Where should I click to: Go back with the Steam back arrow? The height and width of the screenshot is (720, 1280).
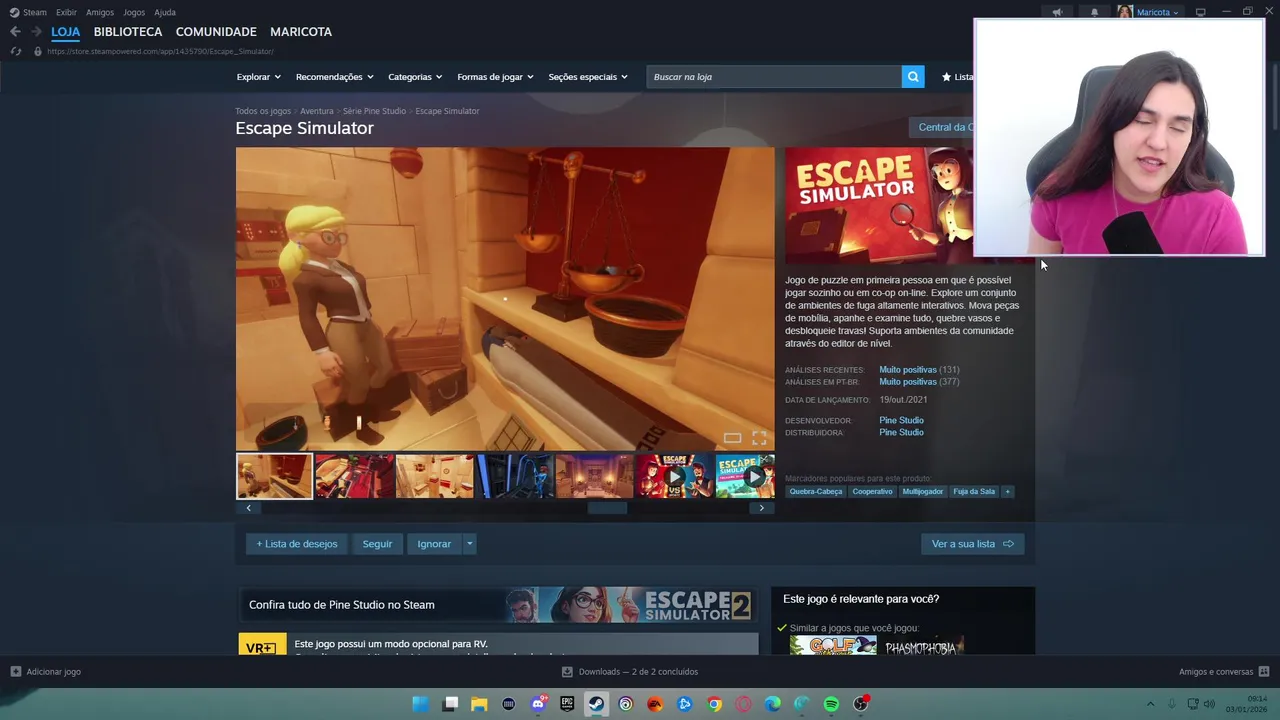coord(15,32)
